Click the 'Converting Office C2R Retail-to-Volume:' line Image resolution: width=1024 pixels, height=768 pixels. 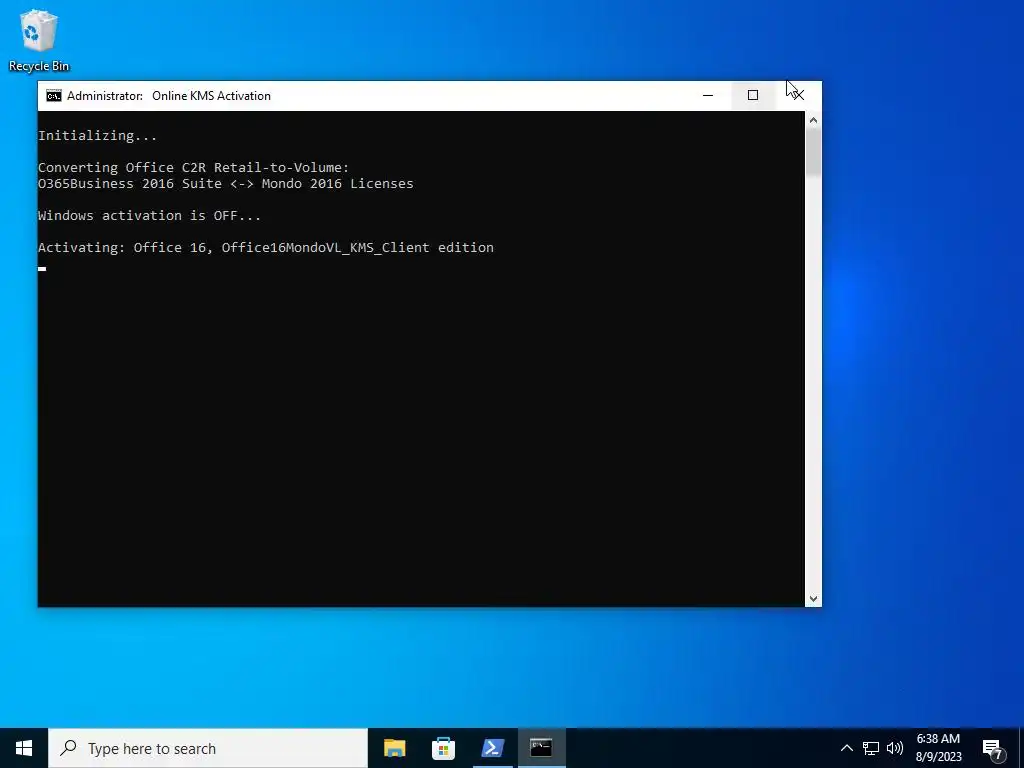point(193,168)
